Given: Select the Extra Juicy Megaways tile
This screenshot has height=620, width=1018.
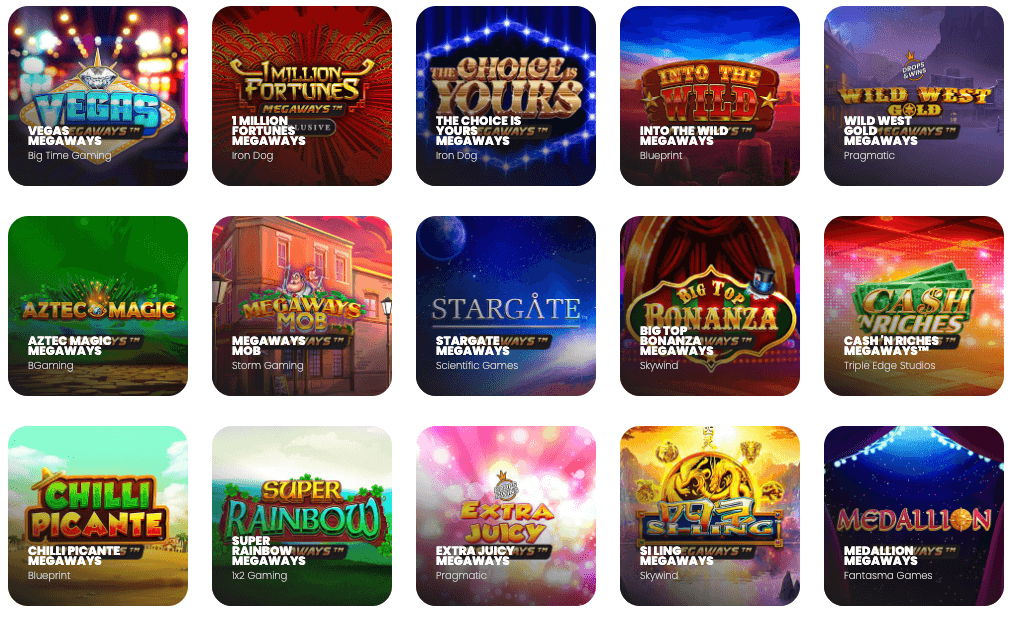Looking at the screenshot, I should click(506, 516).
